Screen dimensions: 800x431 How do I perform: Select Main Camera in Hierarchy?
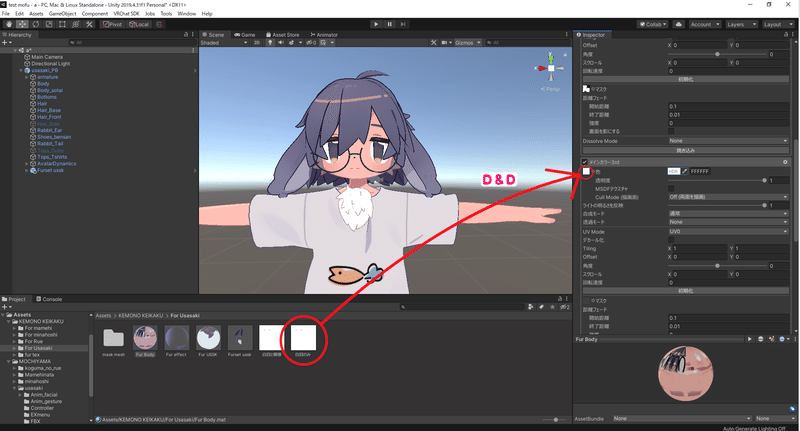(47, 57)
